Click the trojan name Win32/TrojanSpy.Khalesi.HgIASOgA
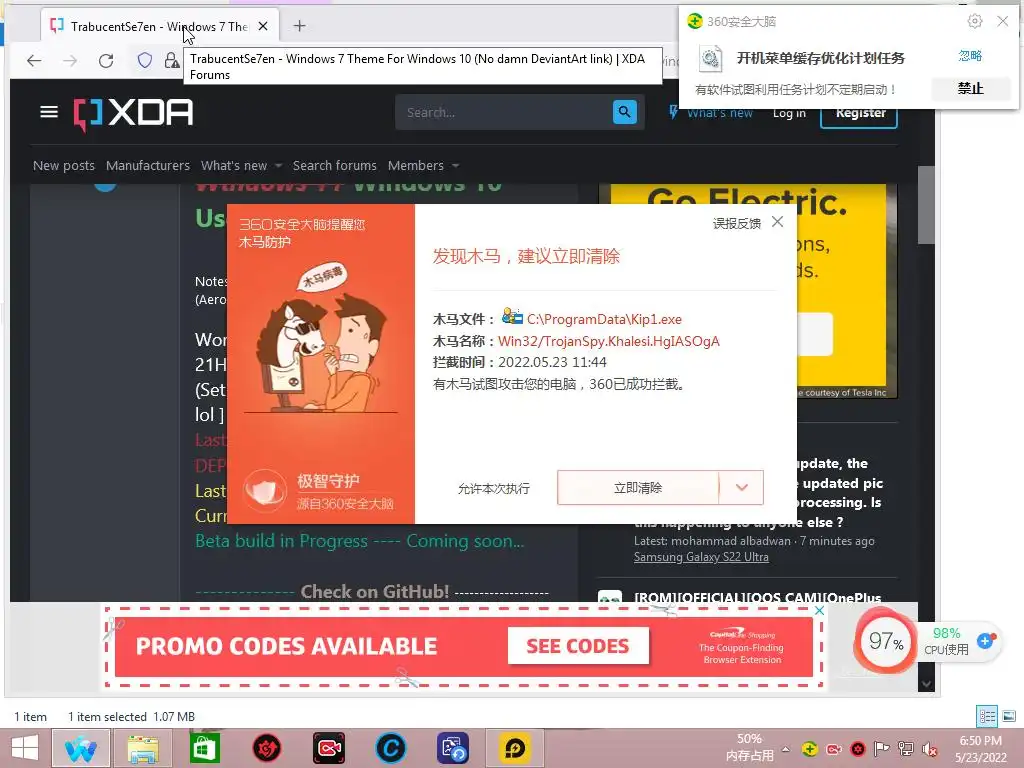The width and height of the screenshot is (1024, 768). [x=609, y=341]
